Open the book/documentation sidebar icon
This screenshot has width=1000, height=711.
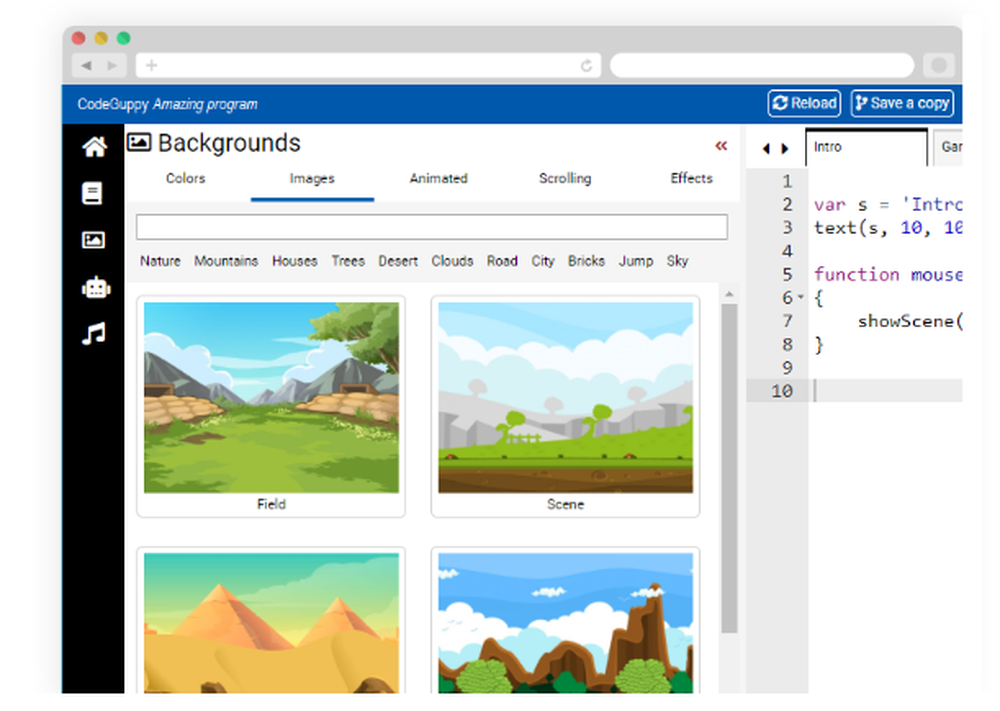click(92, 193)
